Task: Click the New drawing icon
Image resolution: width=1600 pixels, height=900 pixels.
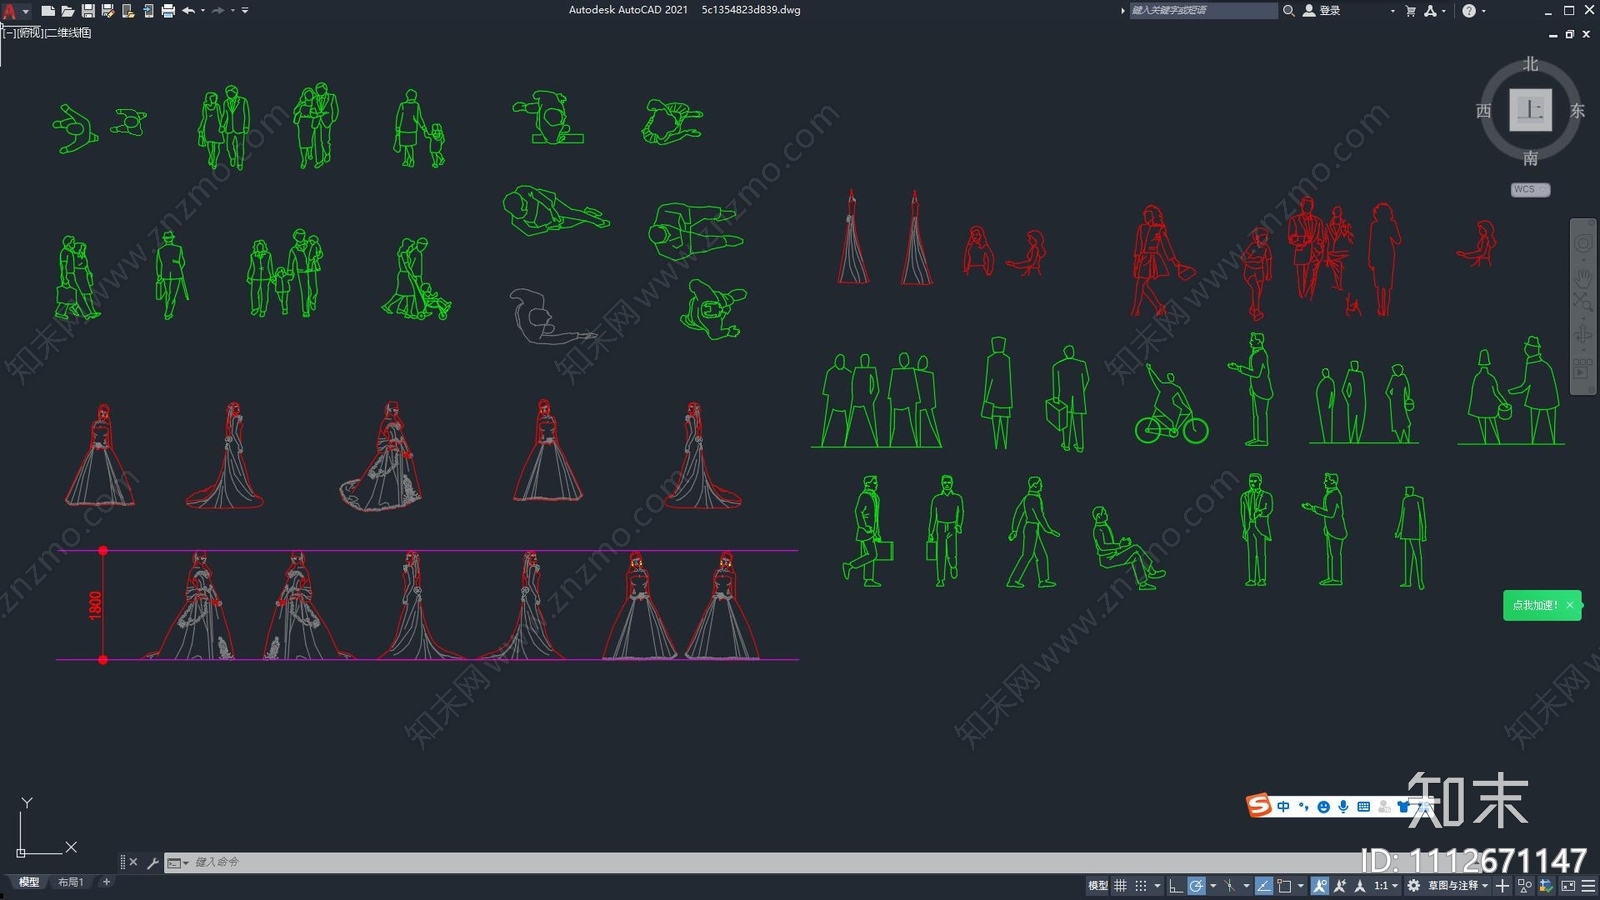Action: [47, 11]
